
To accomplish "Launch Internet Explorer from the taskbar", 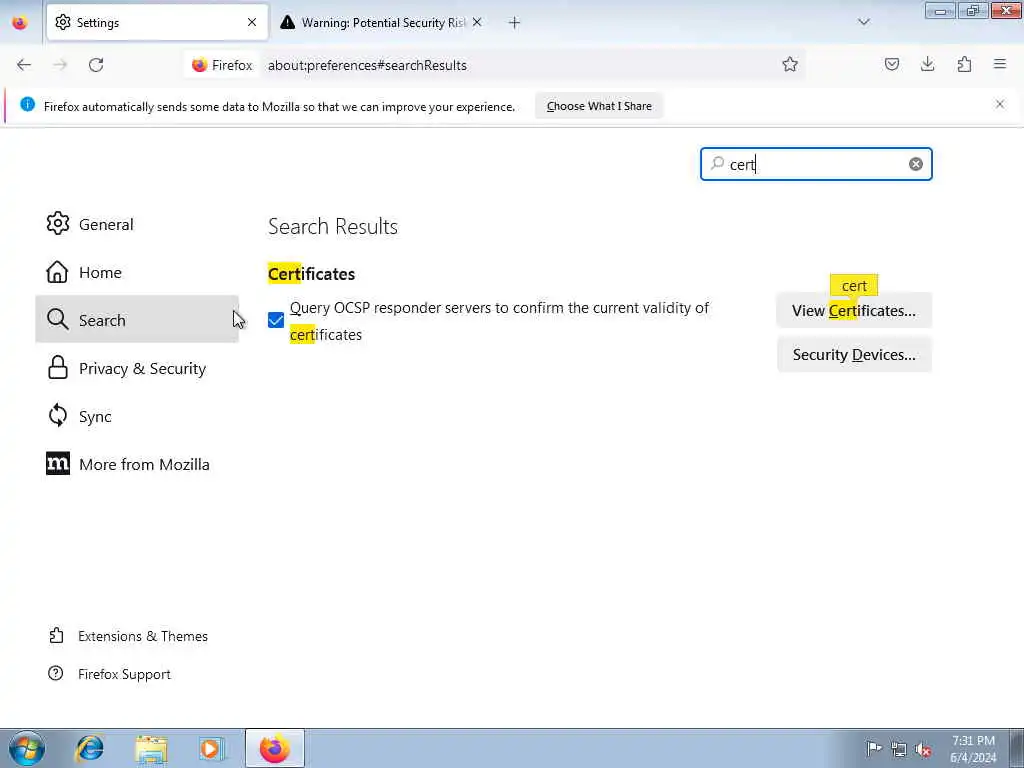I will pos(89,748).
